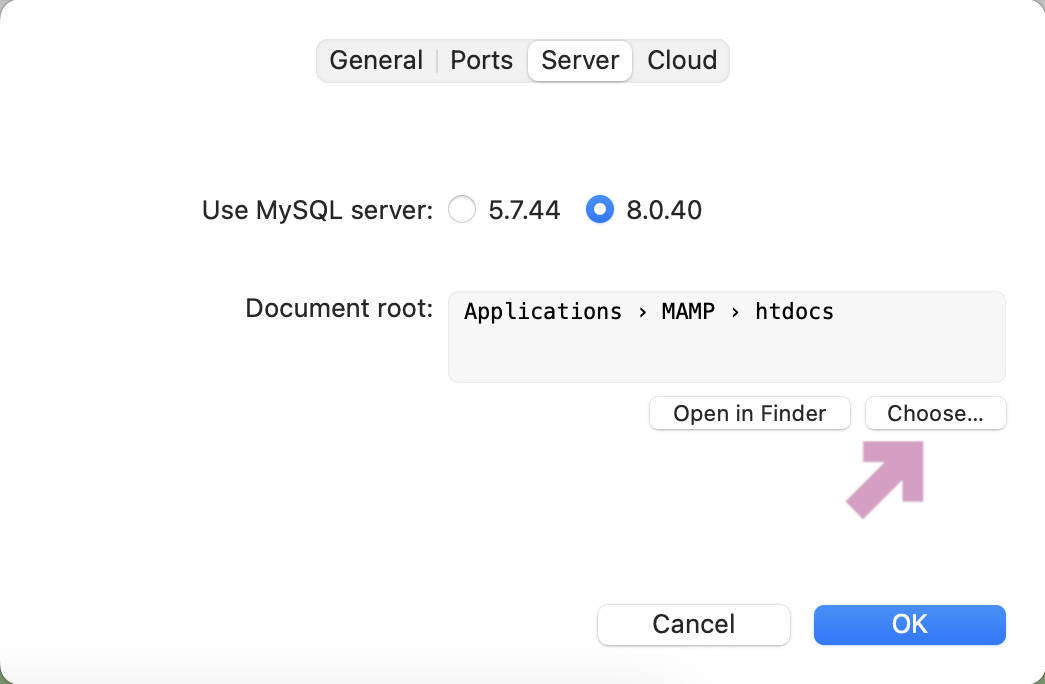Confirm the settings with OK

(909, 624)
